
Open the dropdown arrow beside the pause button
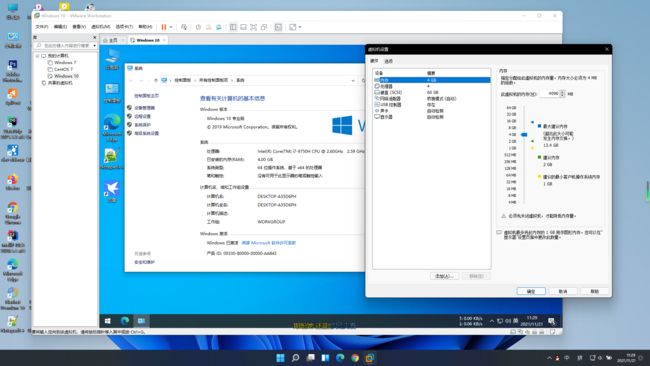(x=171, y=27)
